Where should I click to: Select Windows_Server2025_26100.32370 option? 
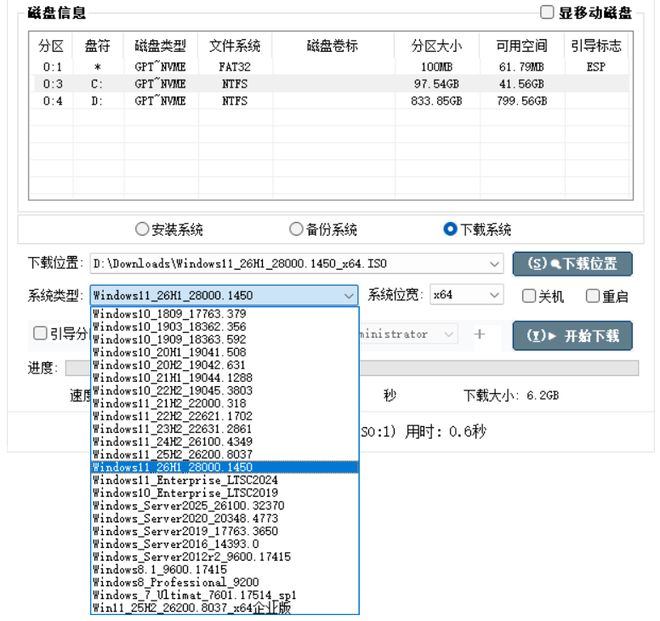(225, 506)
